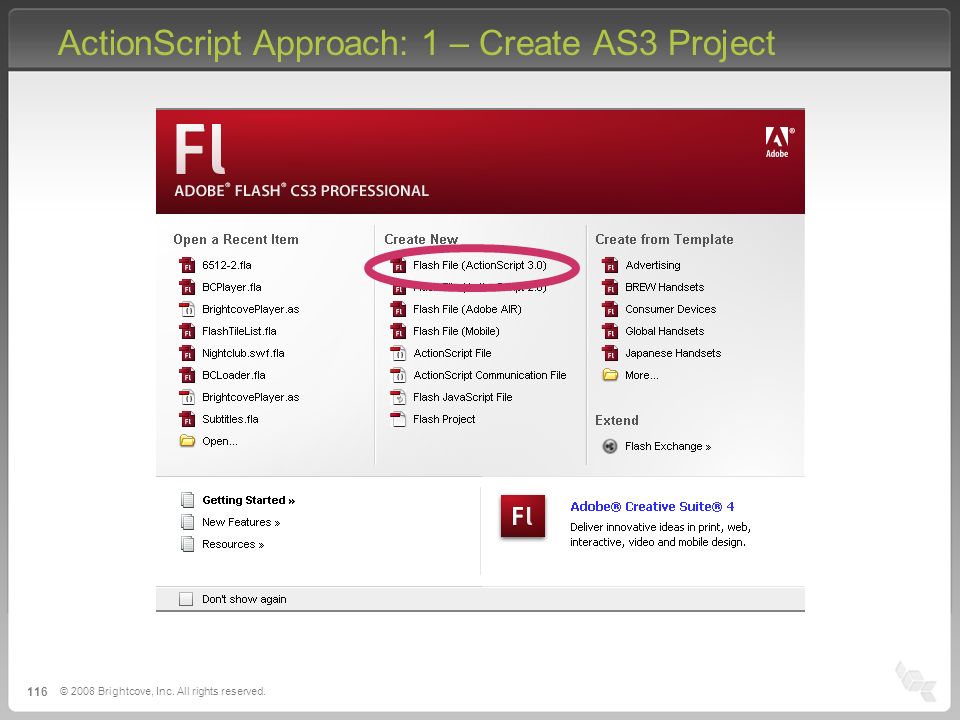Create a new Flash JavaScript File
This screenshot has height=720, width=960.
tap(462, 397)
